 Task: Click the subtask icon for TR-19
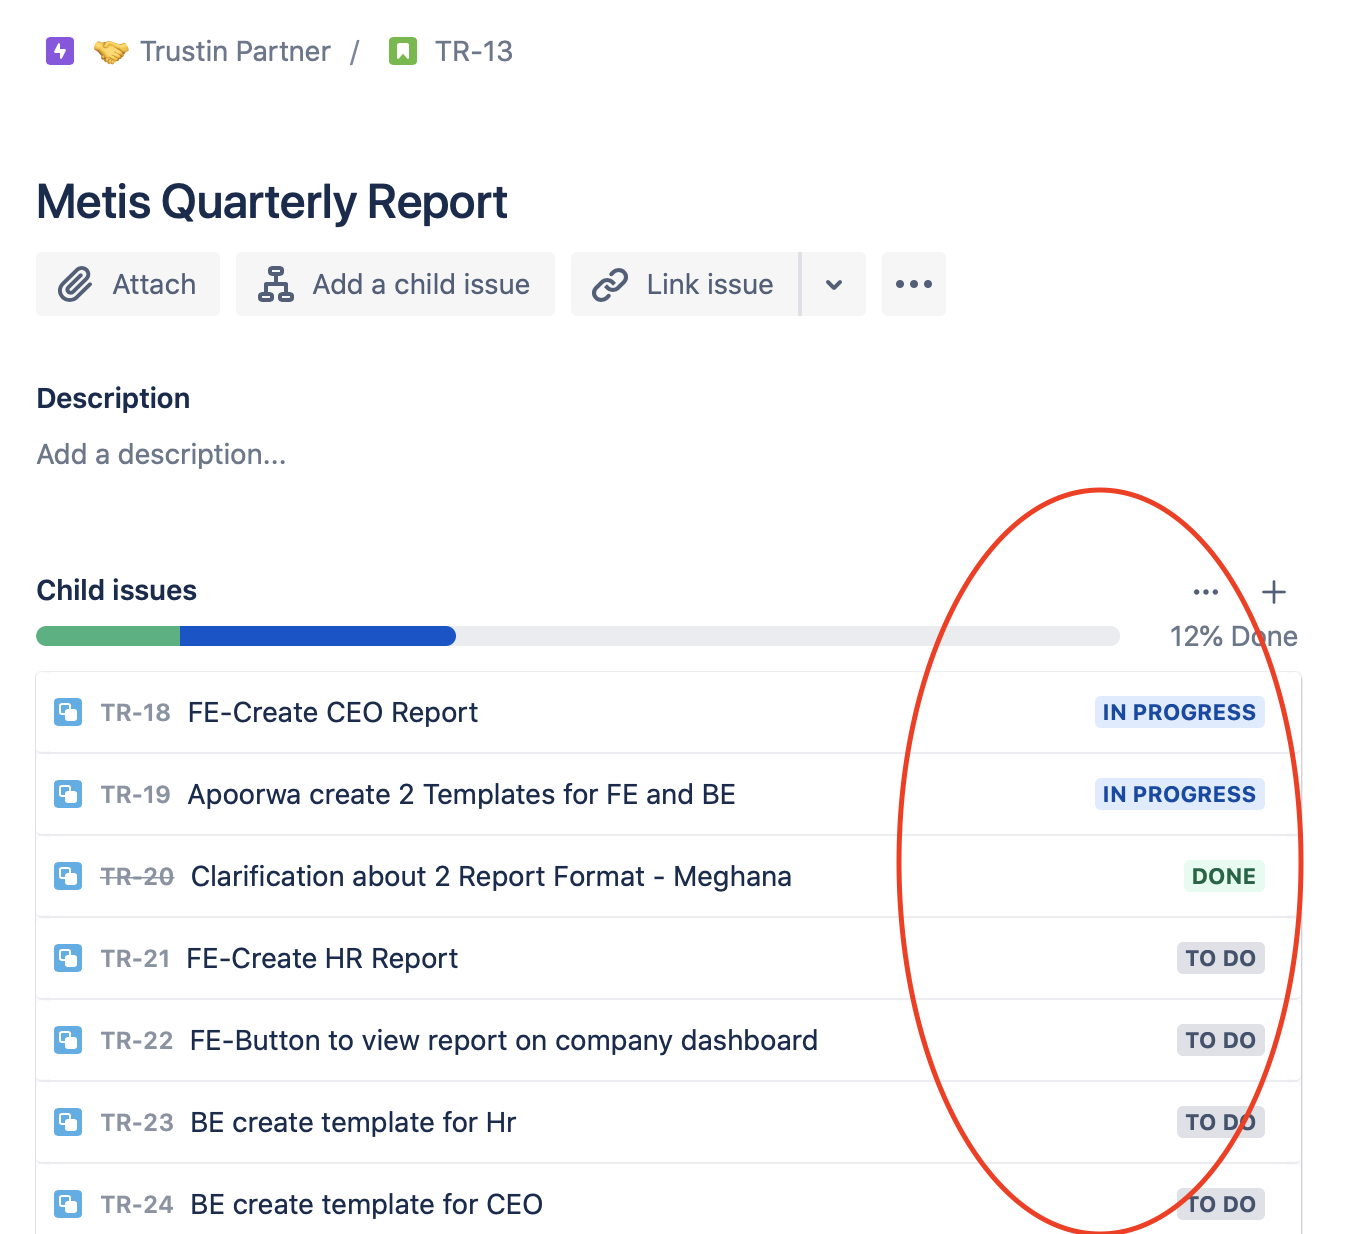tap(68, 794)
